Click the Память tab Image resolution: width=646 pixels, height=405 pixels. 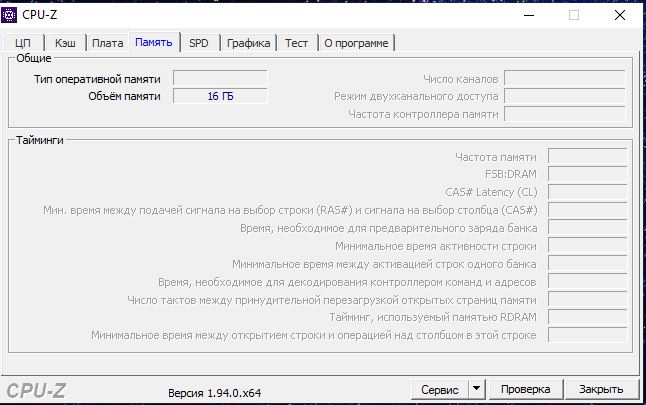[x=154, y=42]
